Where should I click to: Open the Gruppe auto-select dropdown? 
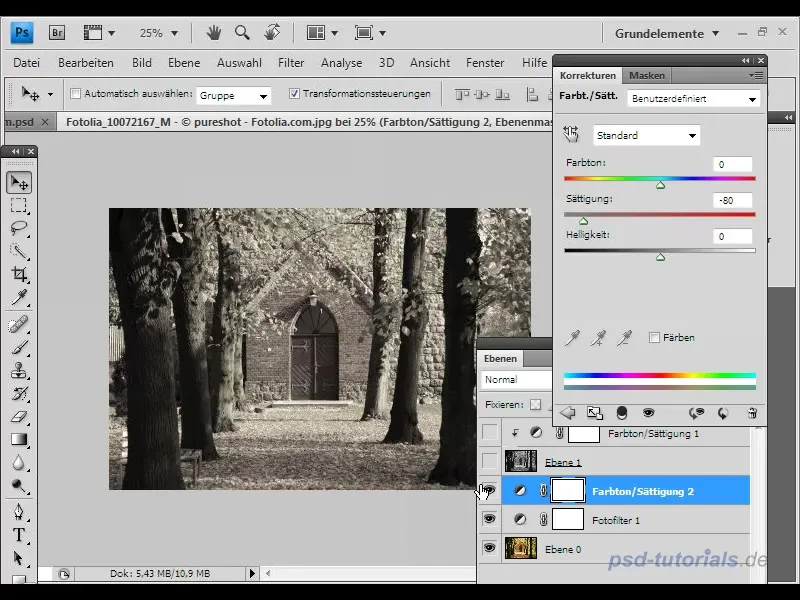tap(233, 95)
